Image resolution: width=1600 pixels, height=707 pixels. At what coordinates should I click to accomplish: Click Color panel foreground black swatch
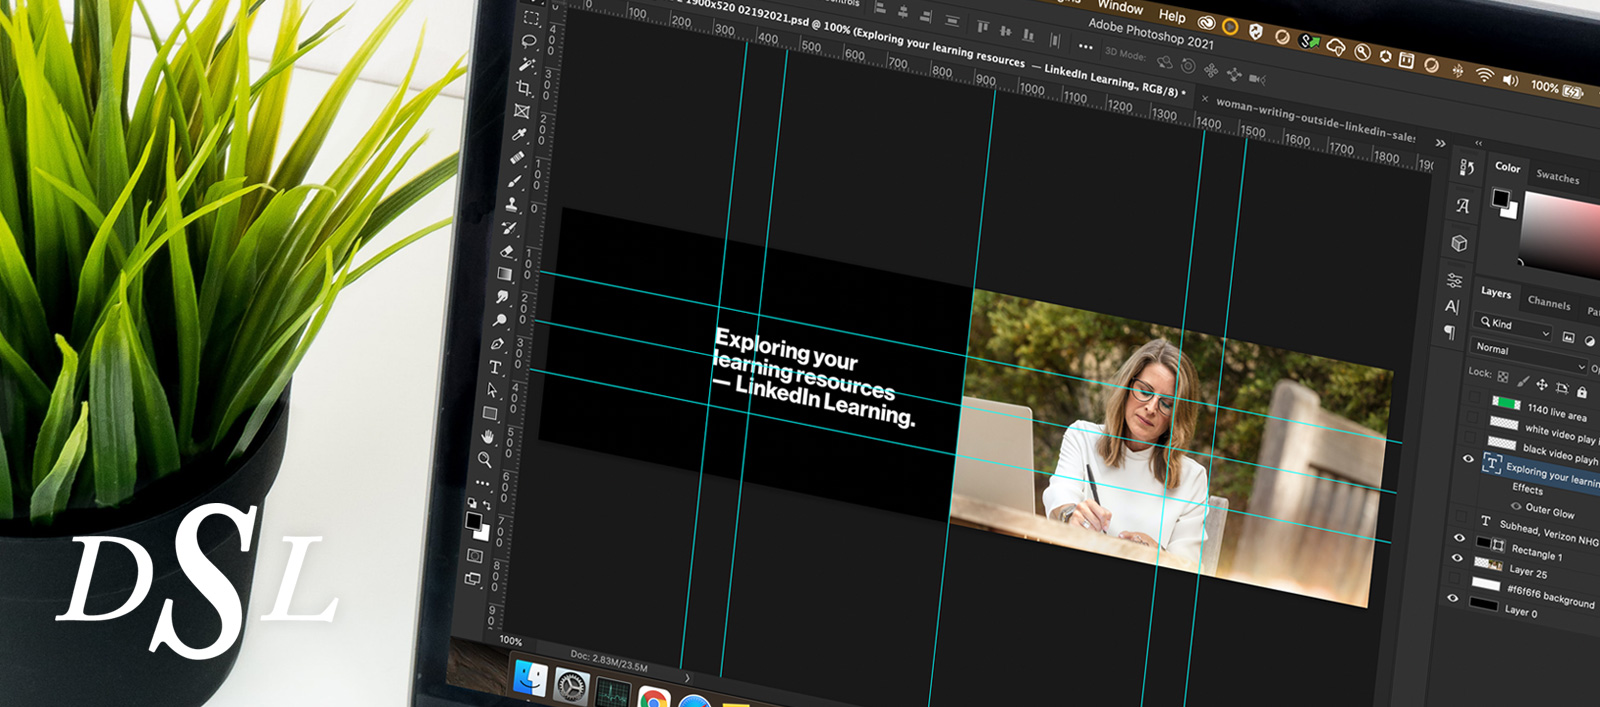[1501, 198]
